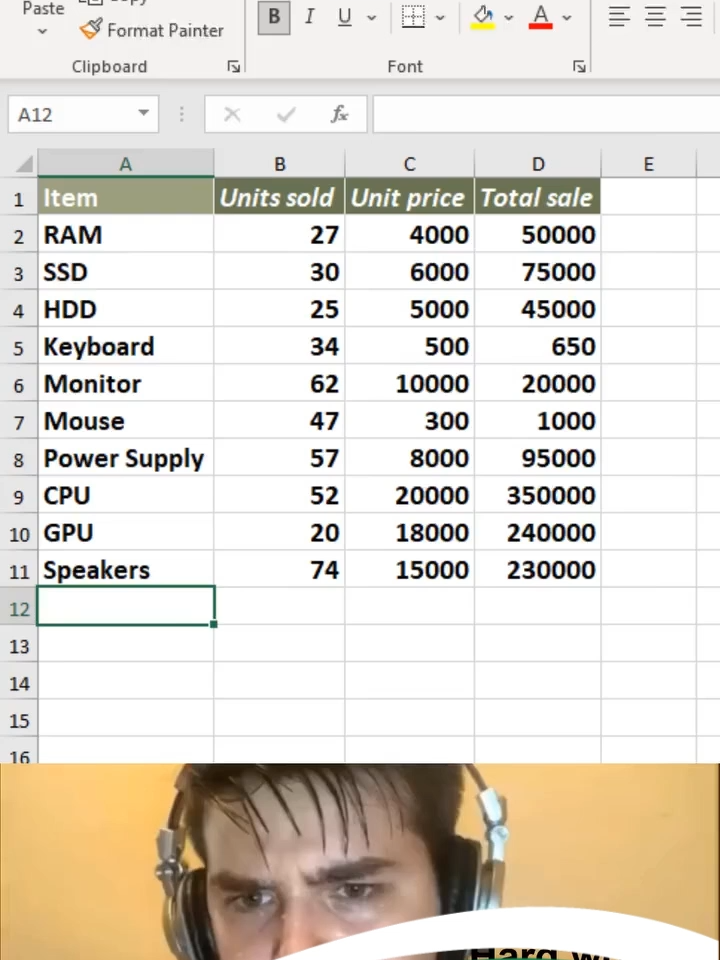Click units sold value 74
The width and height of the screenshot is (720, 960).
click(x=279, y=570)
